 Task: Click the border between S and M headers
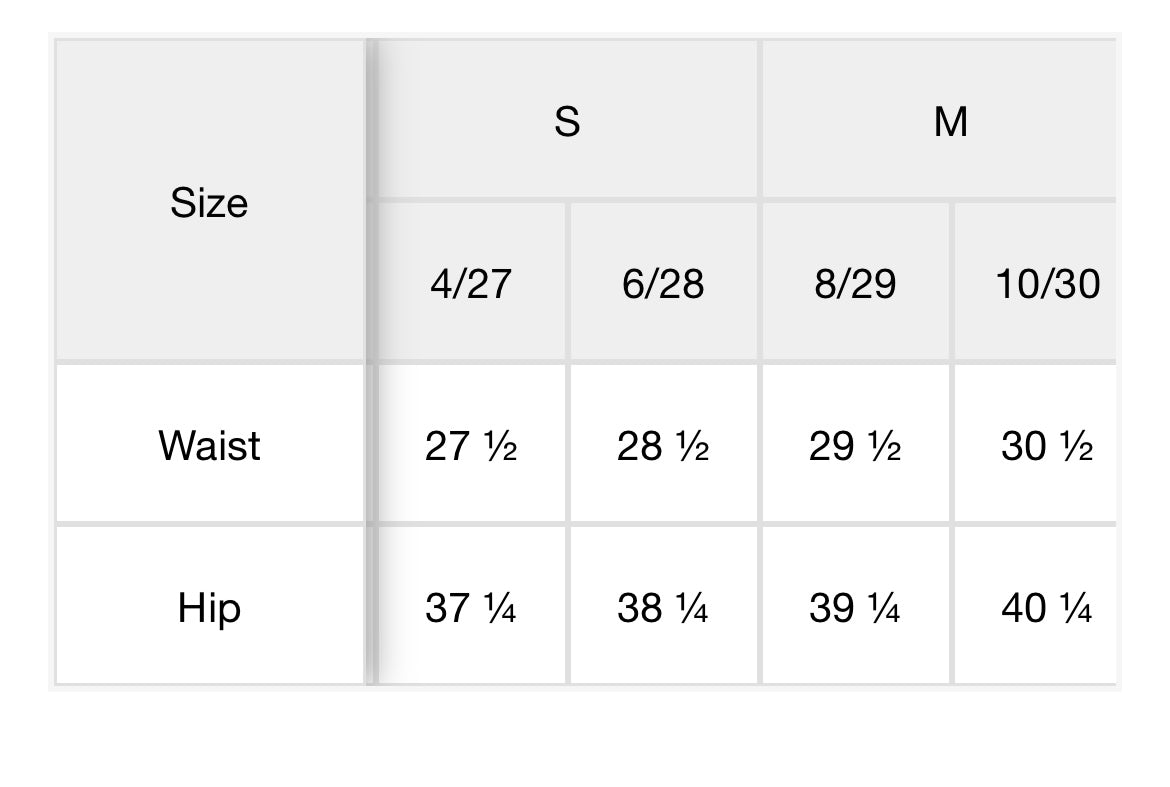tap(760, 120)
